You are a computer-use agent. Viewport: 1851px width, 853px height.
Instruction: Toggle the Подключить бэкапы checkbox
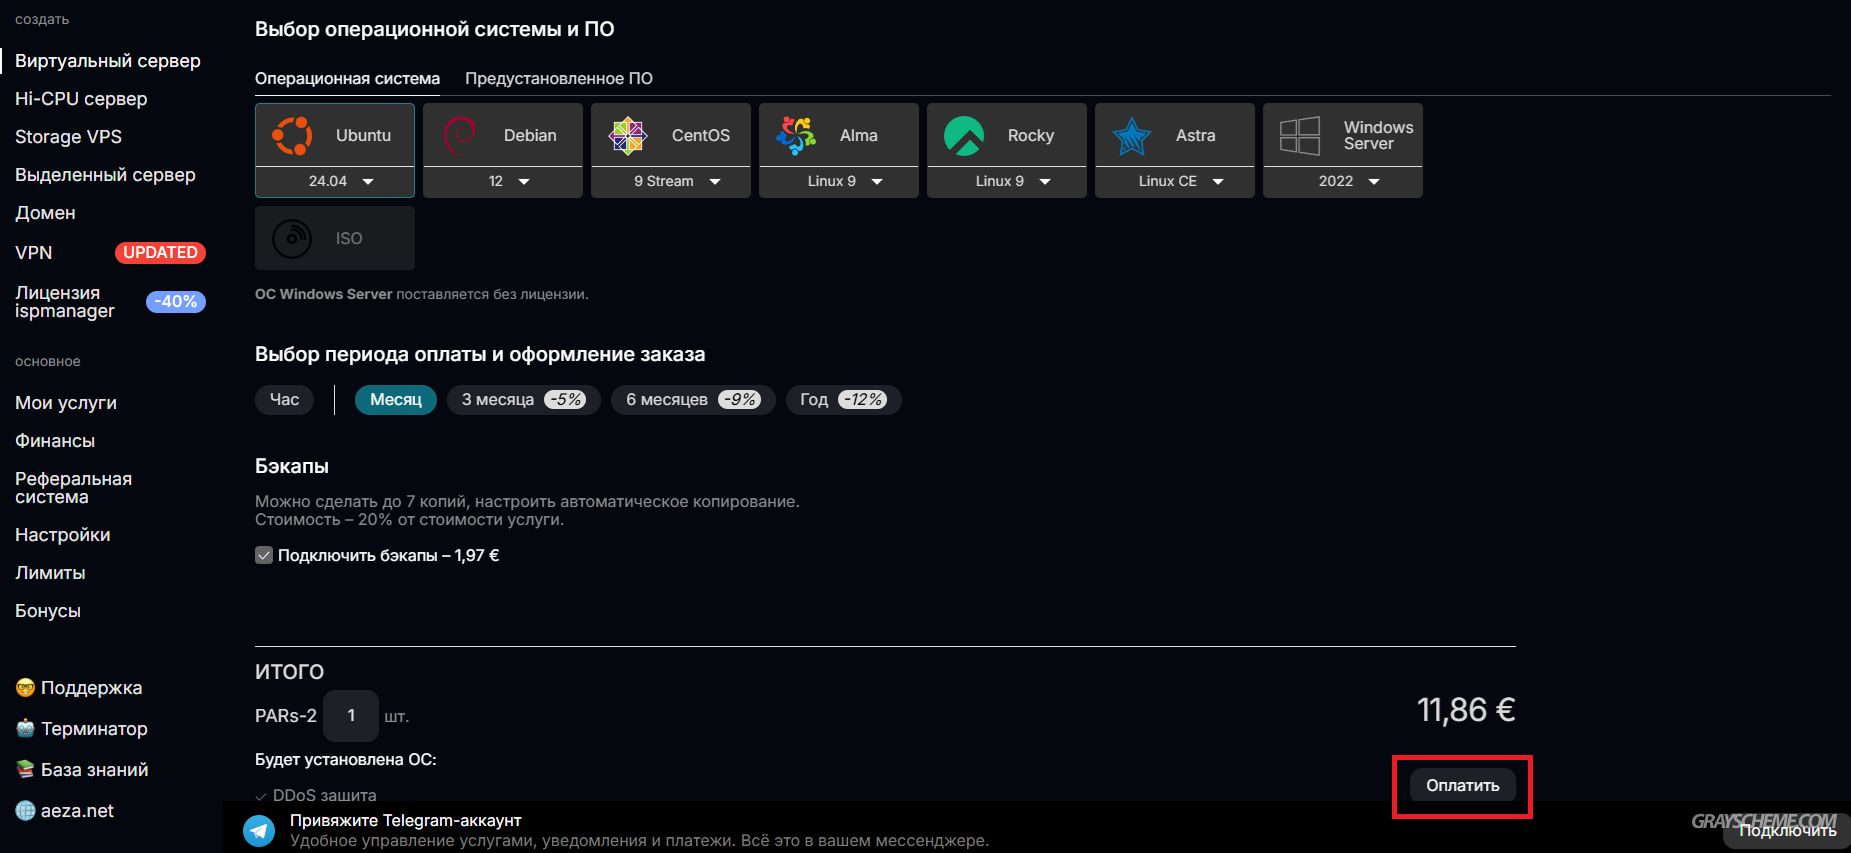click(264, 555)
